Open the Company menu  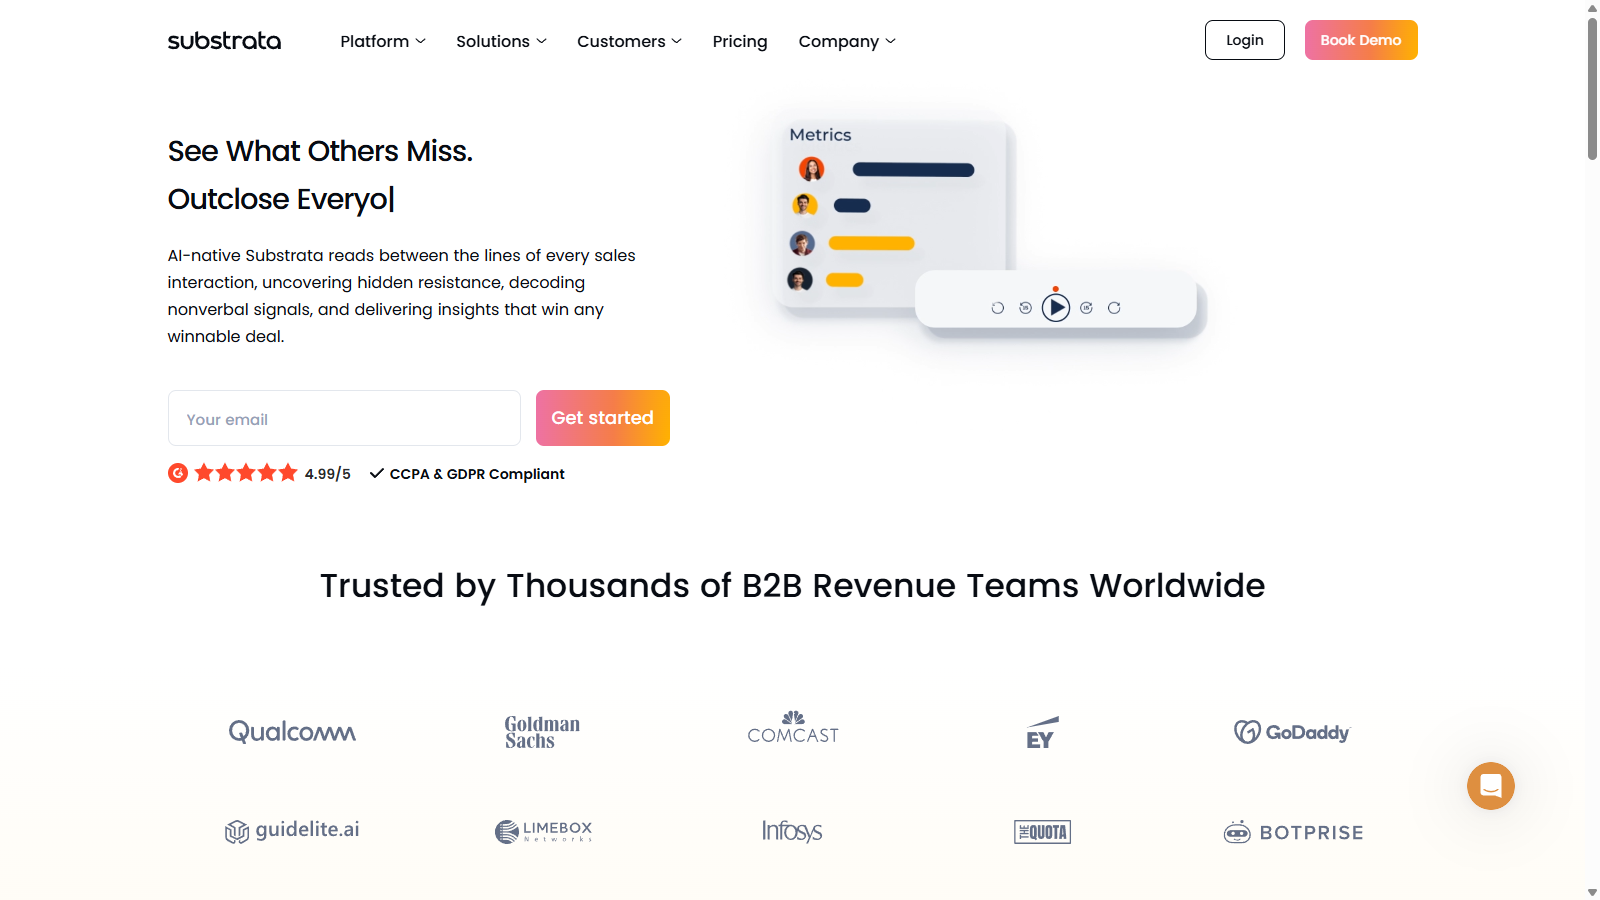click(846, 41)
